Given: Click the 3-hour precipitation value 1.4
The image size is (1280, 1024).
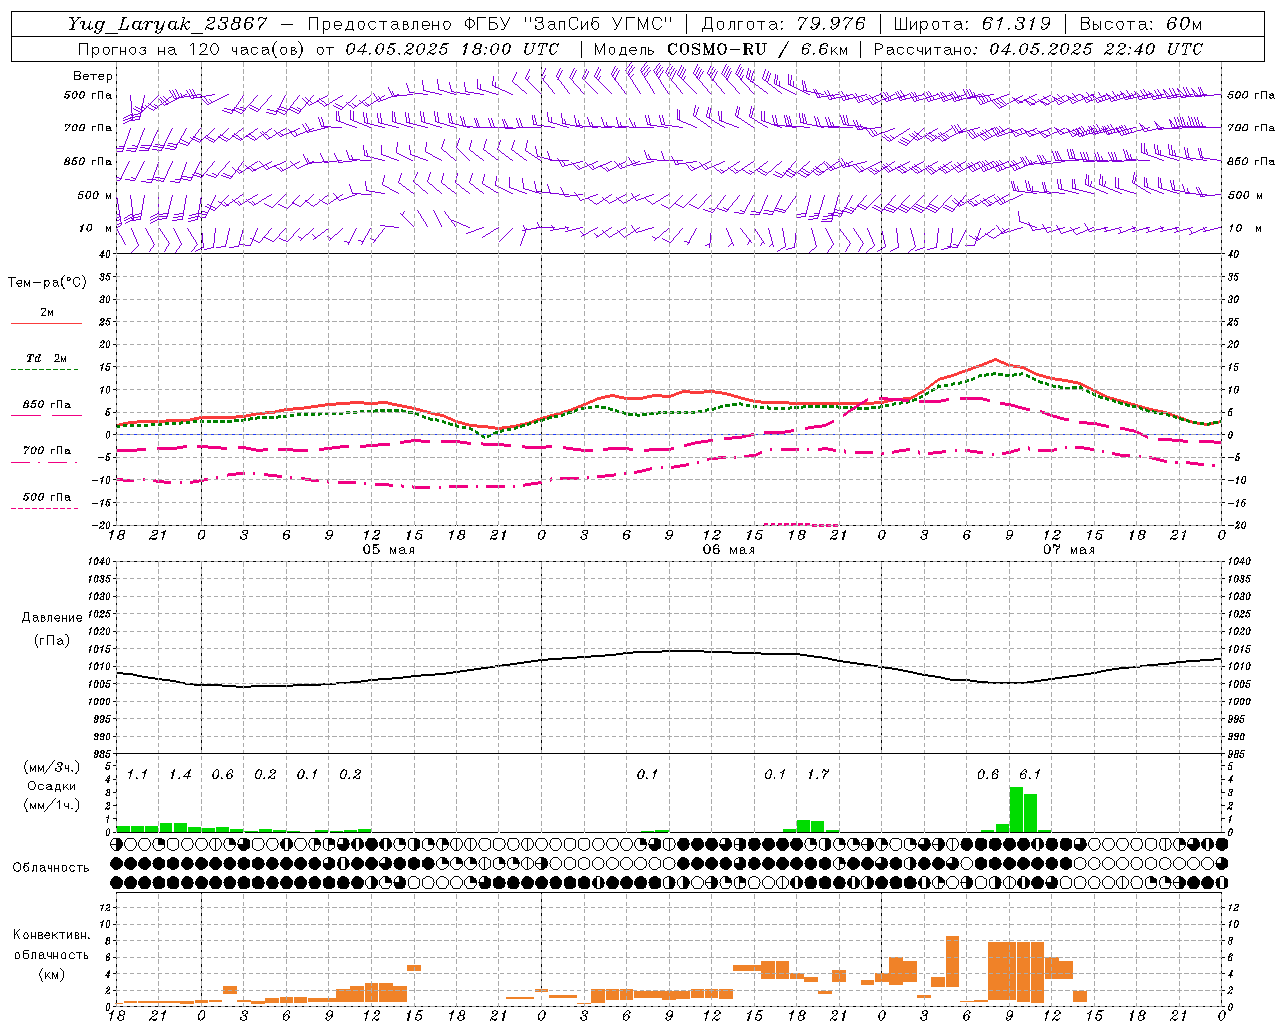Looking at the screenshot, I should 180,775.
